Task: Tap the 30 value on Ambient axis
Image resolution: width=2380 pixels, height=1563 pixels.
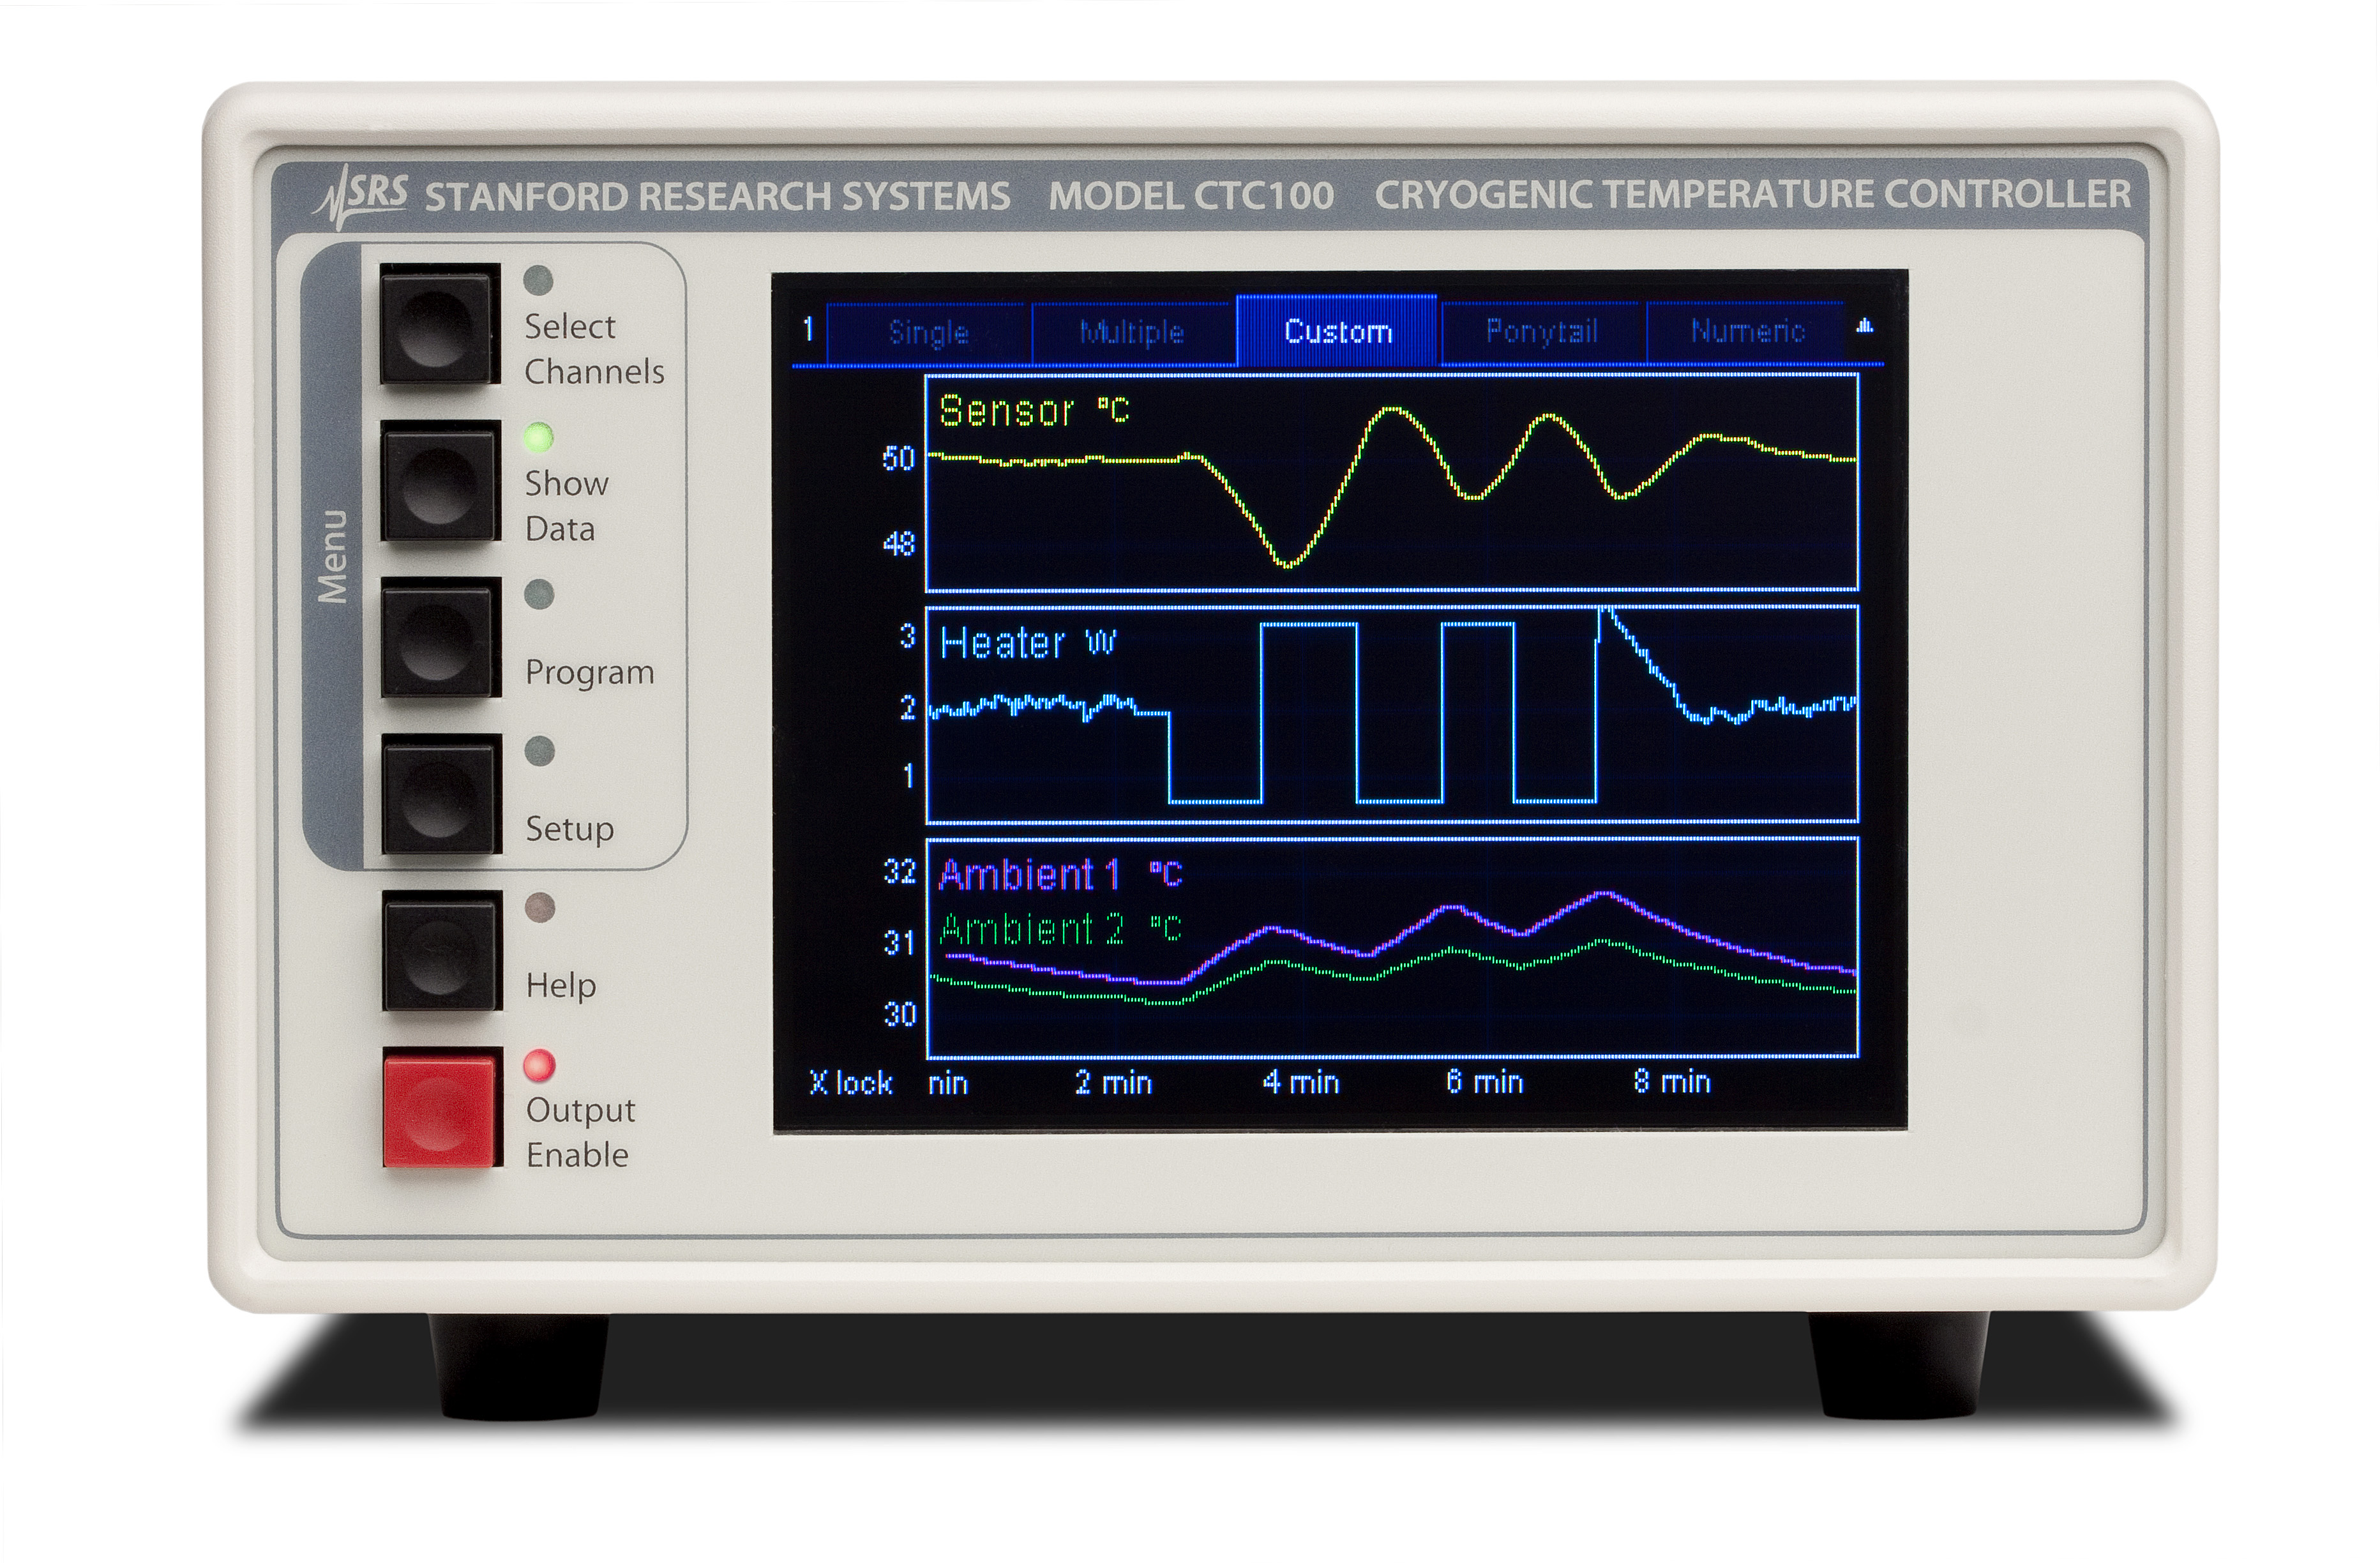Action: point(899,1015)
